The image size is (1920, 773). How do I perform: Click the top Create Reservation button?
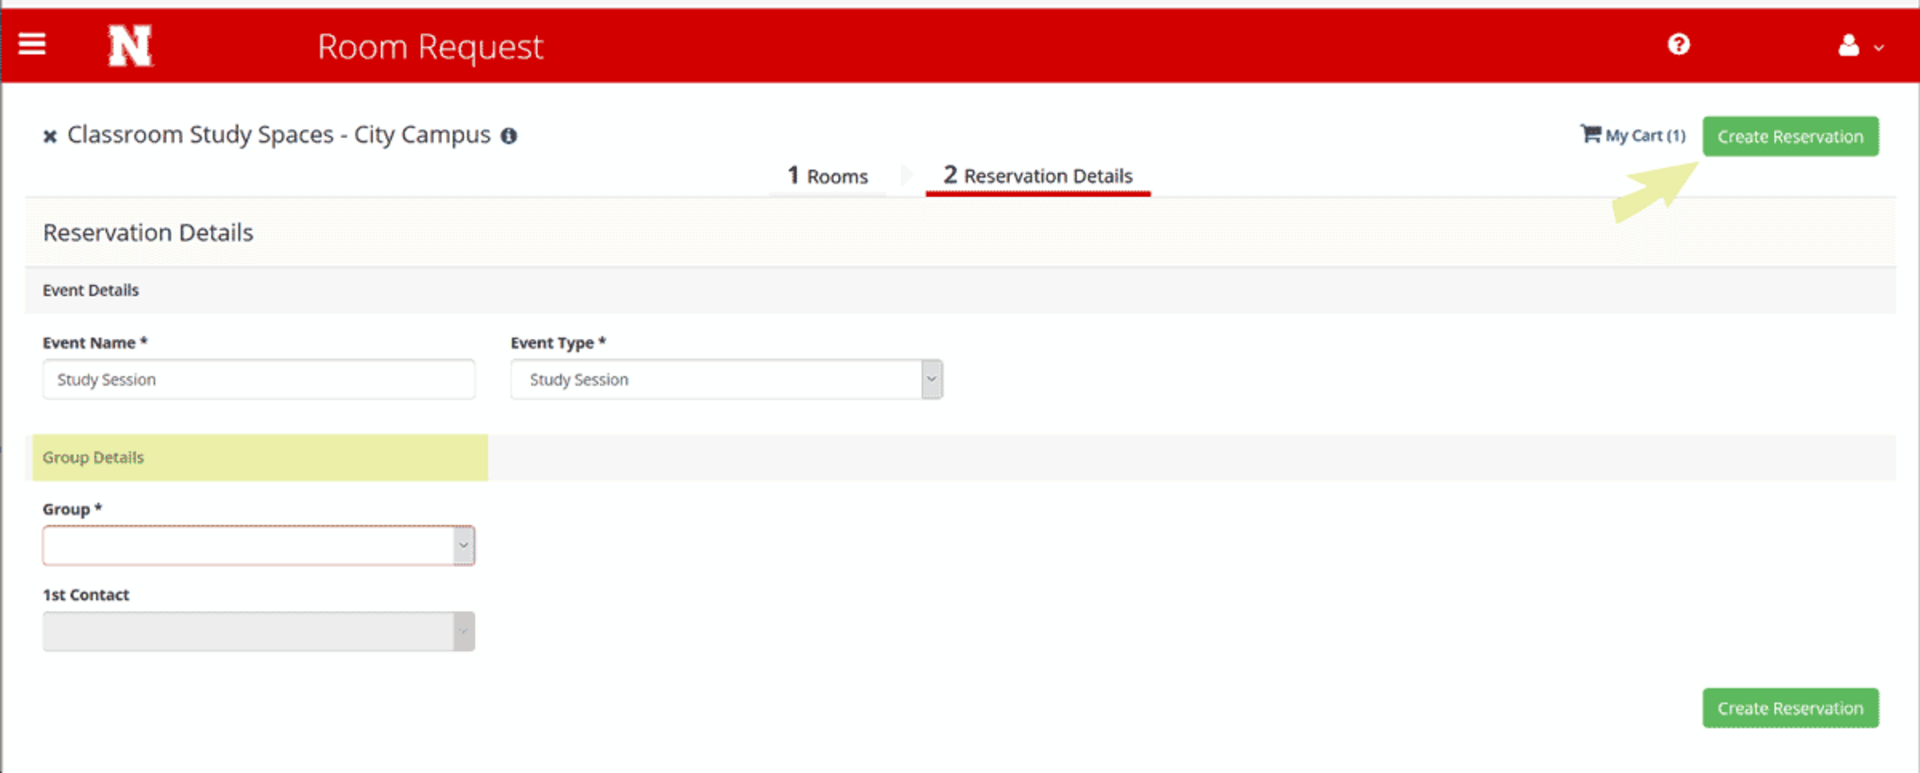[x=1789, y=136]
